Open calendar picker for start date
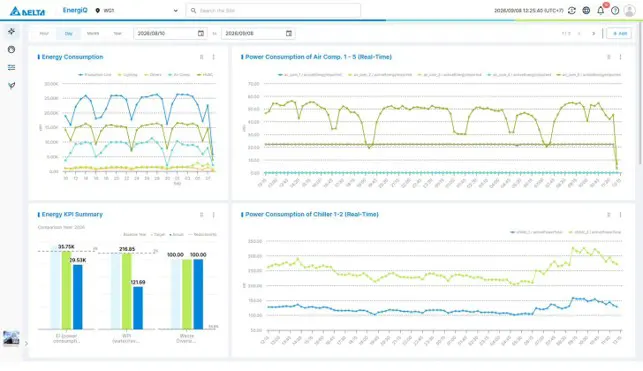 click(201, 33)
